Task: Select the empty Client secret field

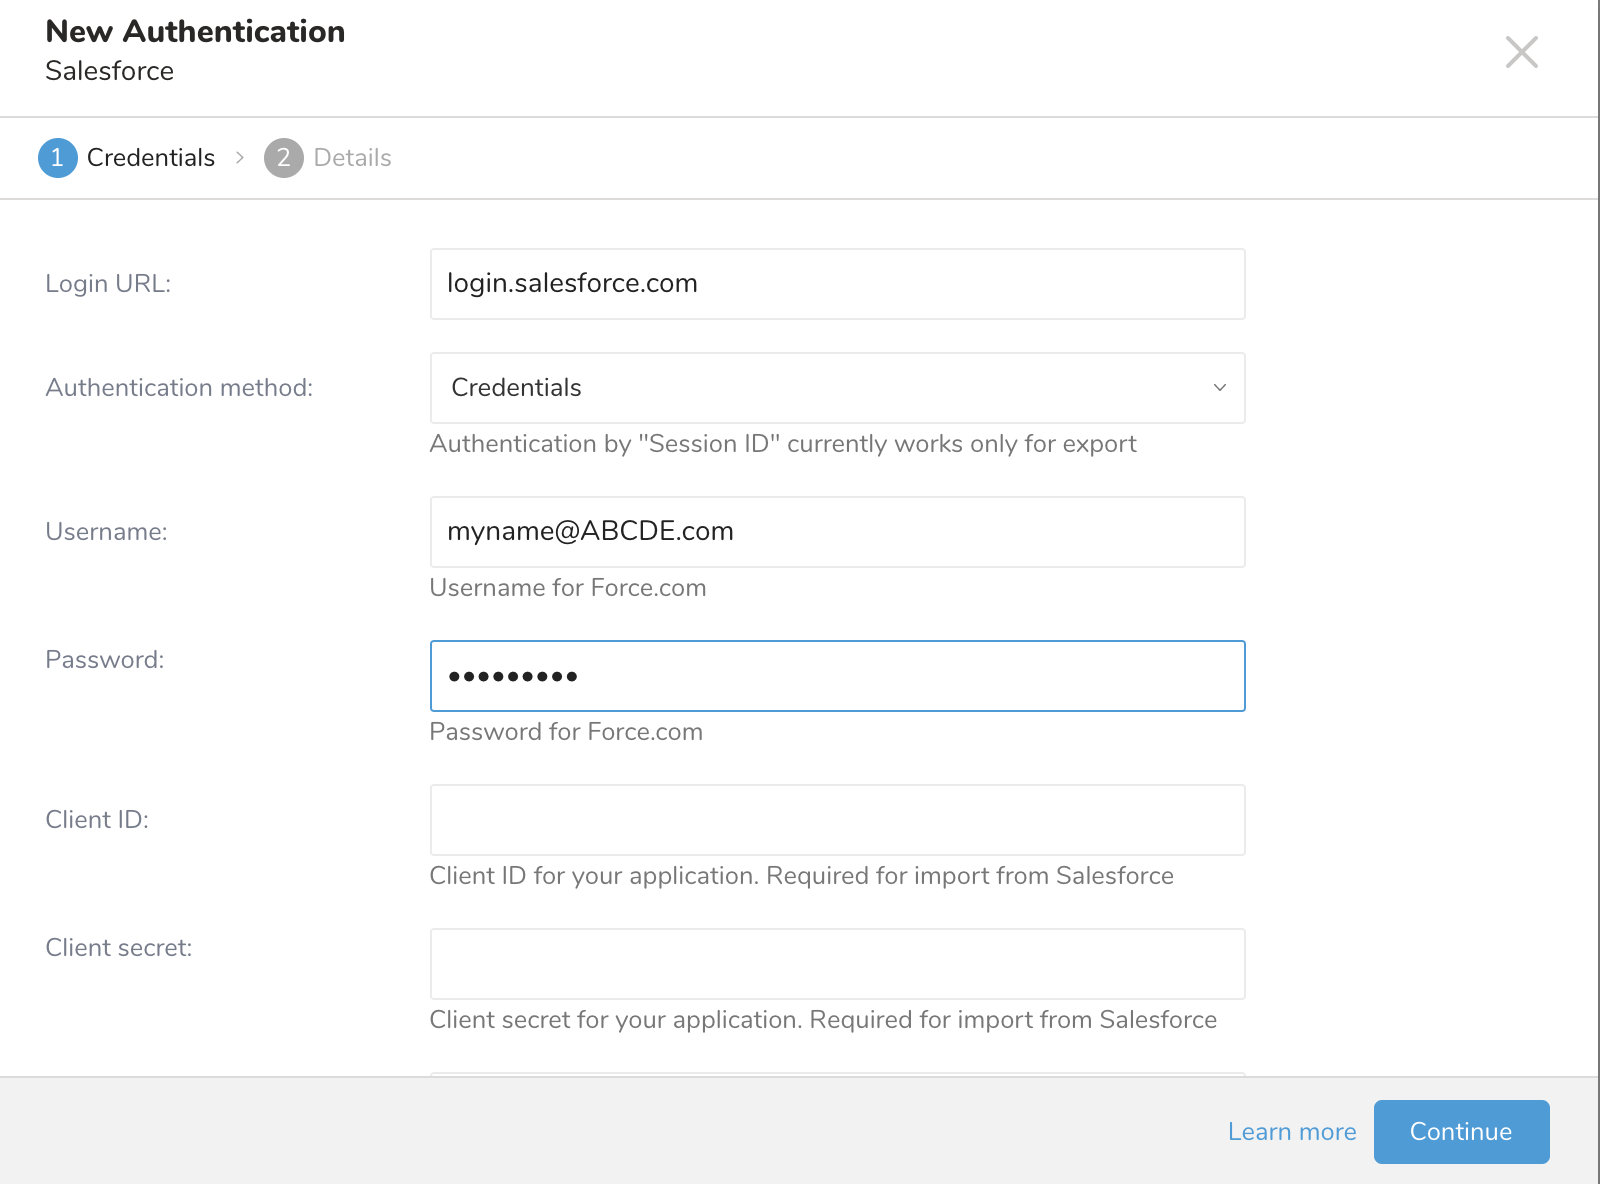Action: coord(837,964)
